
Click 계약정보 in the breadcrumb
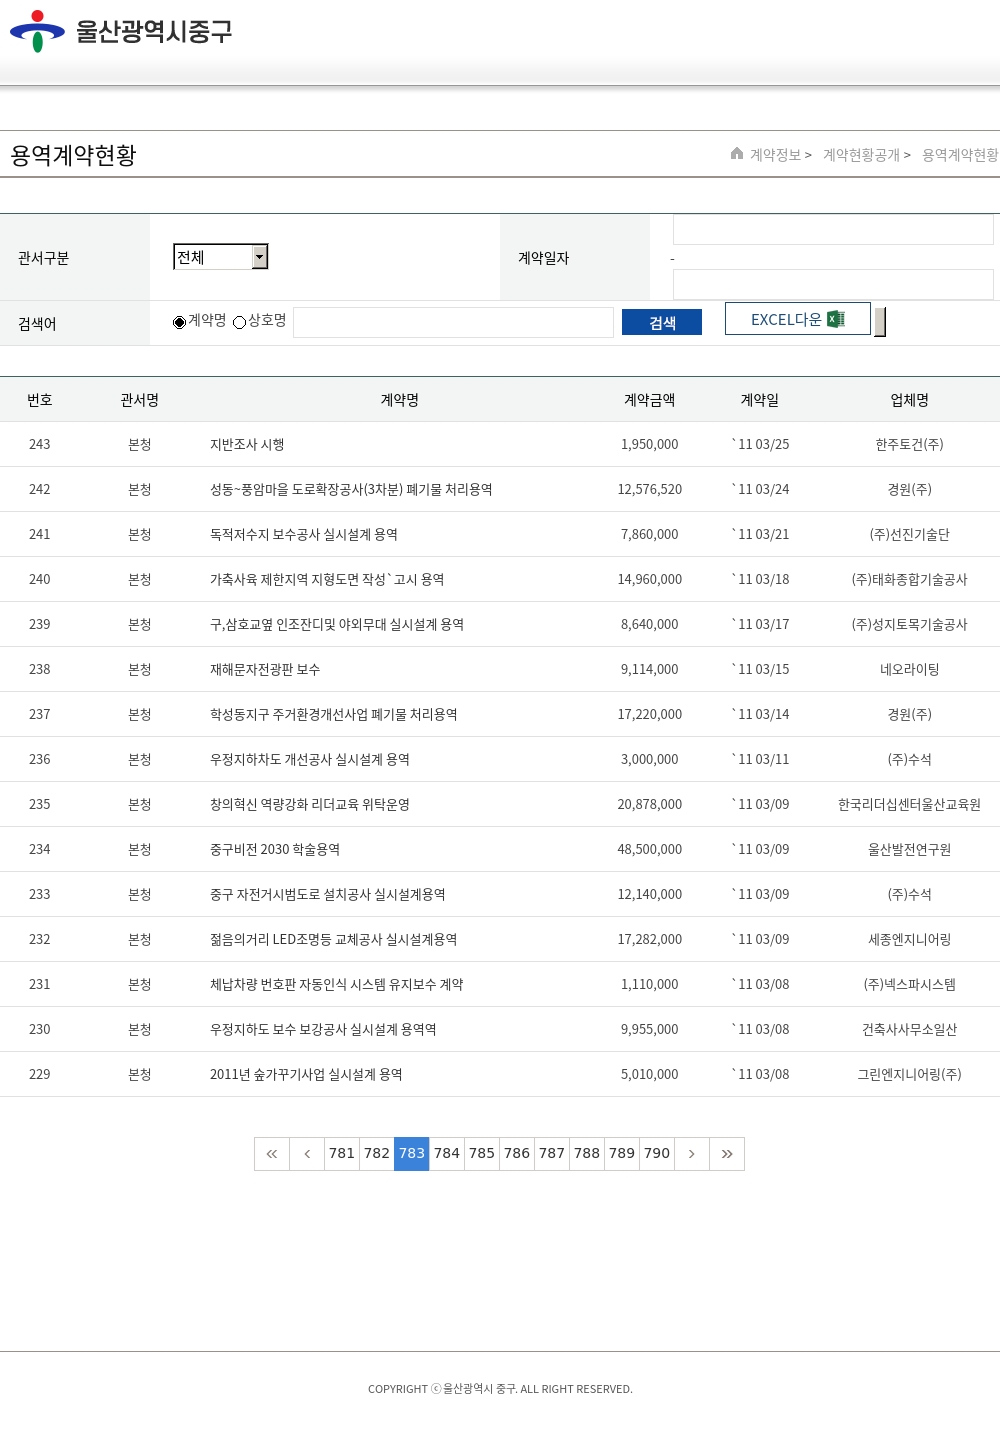[776, 155]
